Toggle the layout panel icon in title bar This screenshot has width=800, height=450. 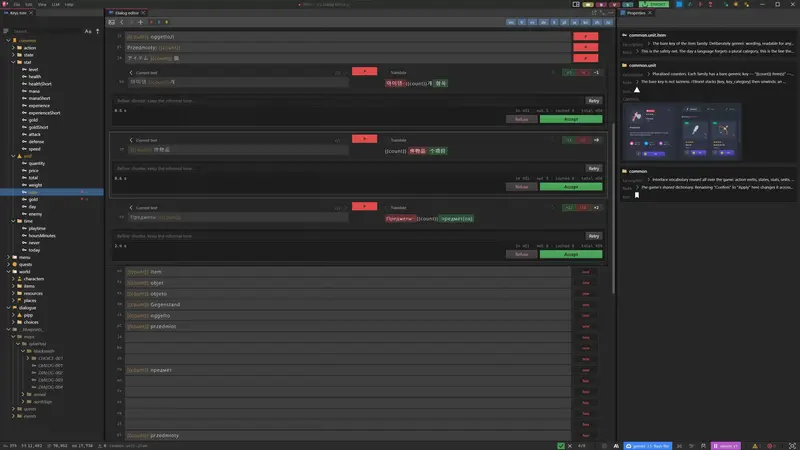point(576,4)
